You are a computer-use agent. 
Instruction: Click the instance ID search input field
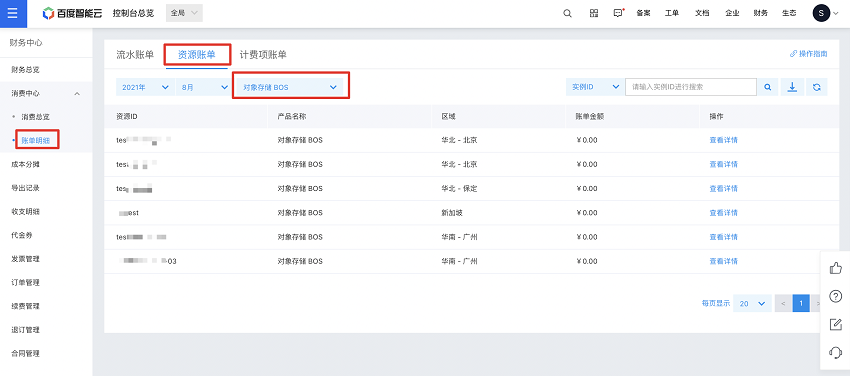691,87
